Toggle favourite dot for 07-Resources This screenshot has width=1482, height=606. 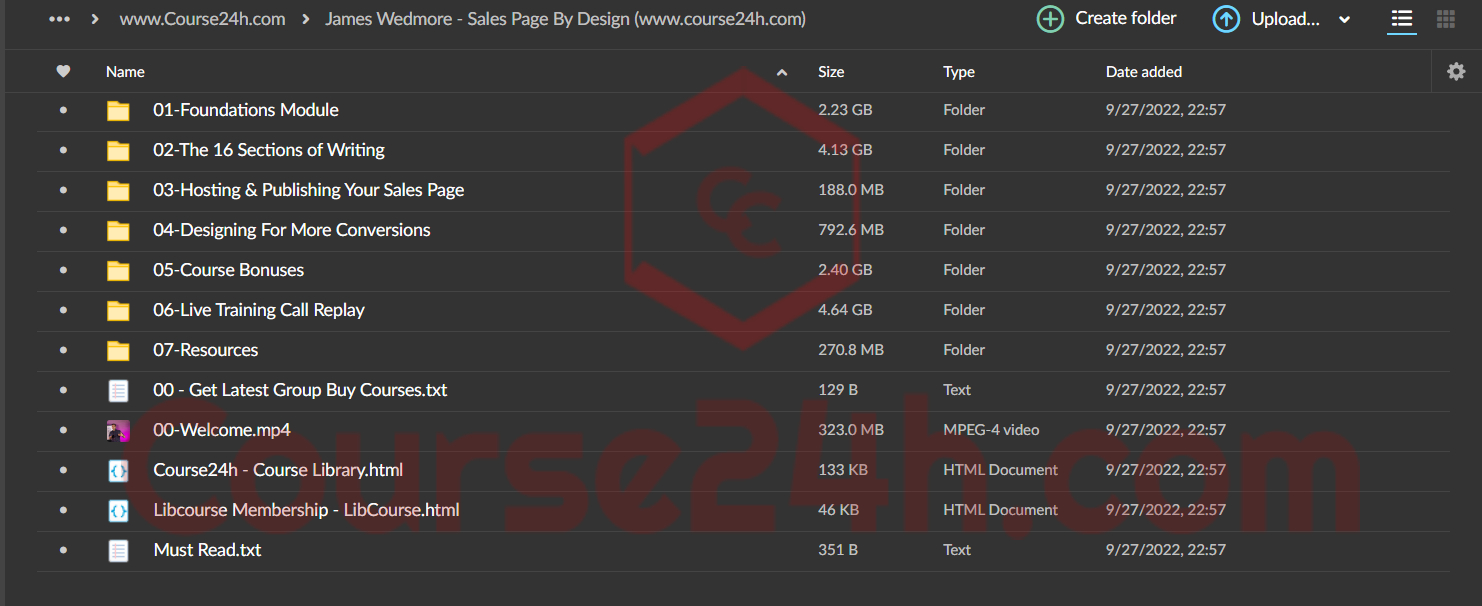pos(63,350)
